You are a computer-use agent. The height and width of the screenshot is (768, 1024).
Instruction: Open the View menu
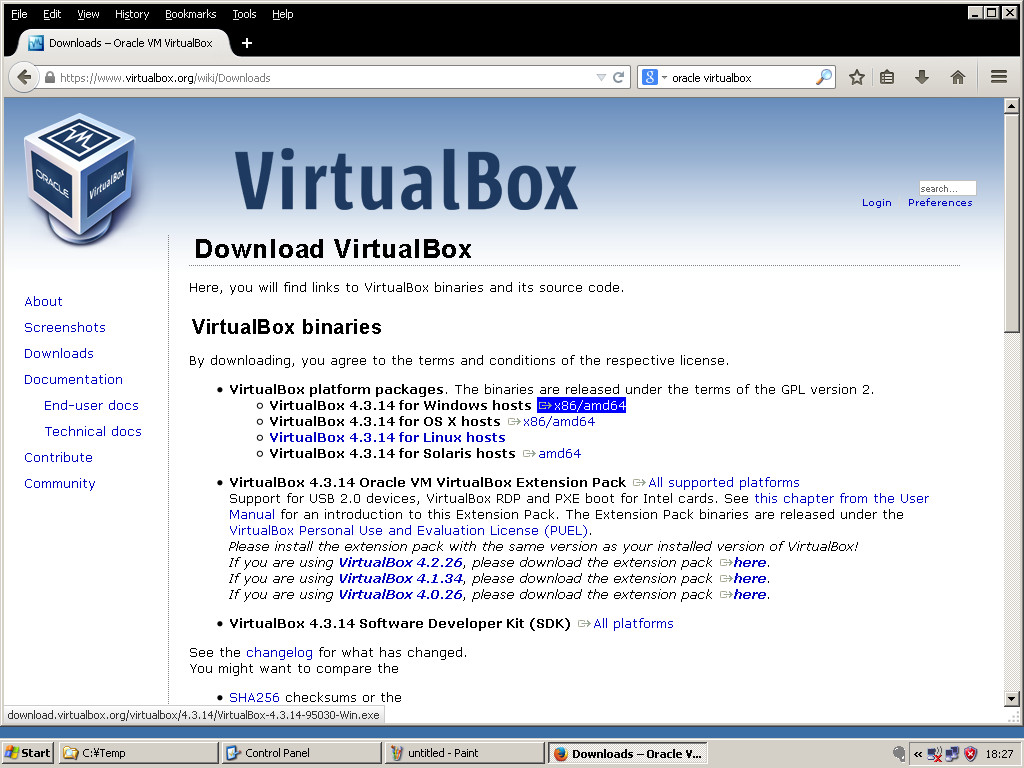coord(88,14)
